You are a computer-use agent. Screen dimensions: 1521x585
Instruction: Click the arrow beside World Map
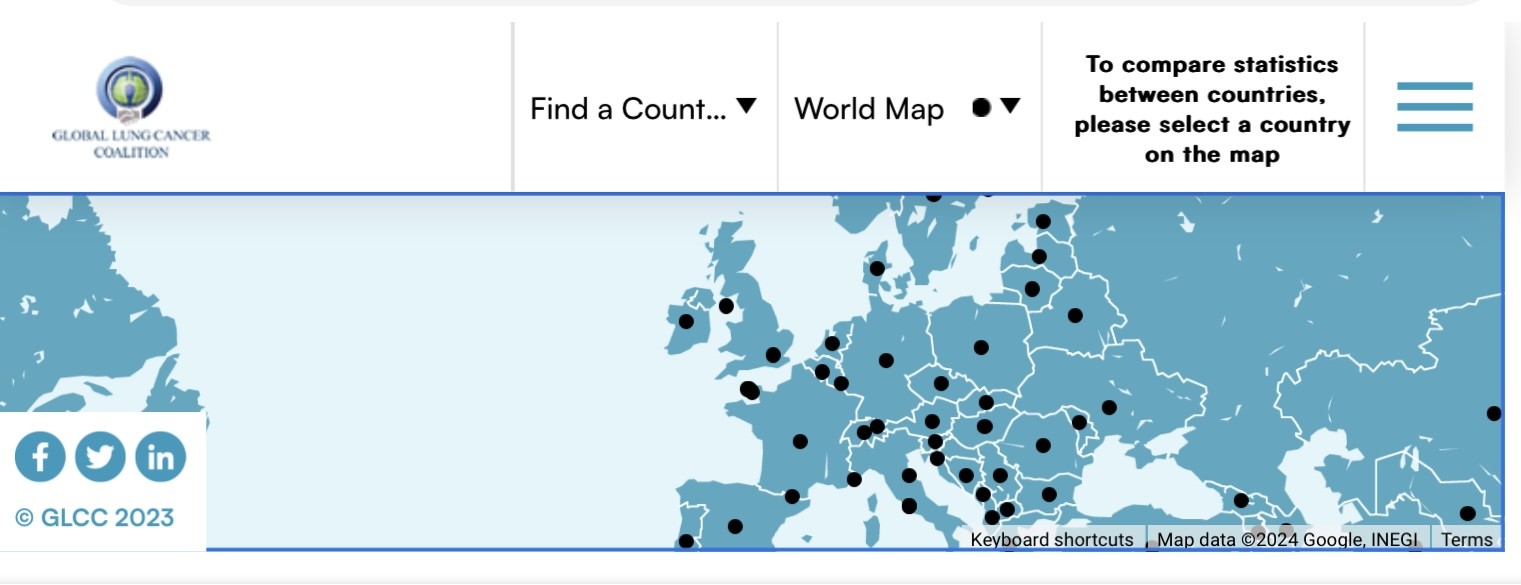pyautogui.click(x=1010, y=106)
